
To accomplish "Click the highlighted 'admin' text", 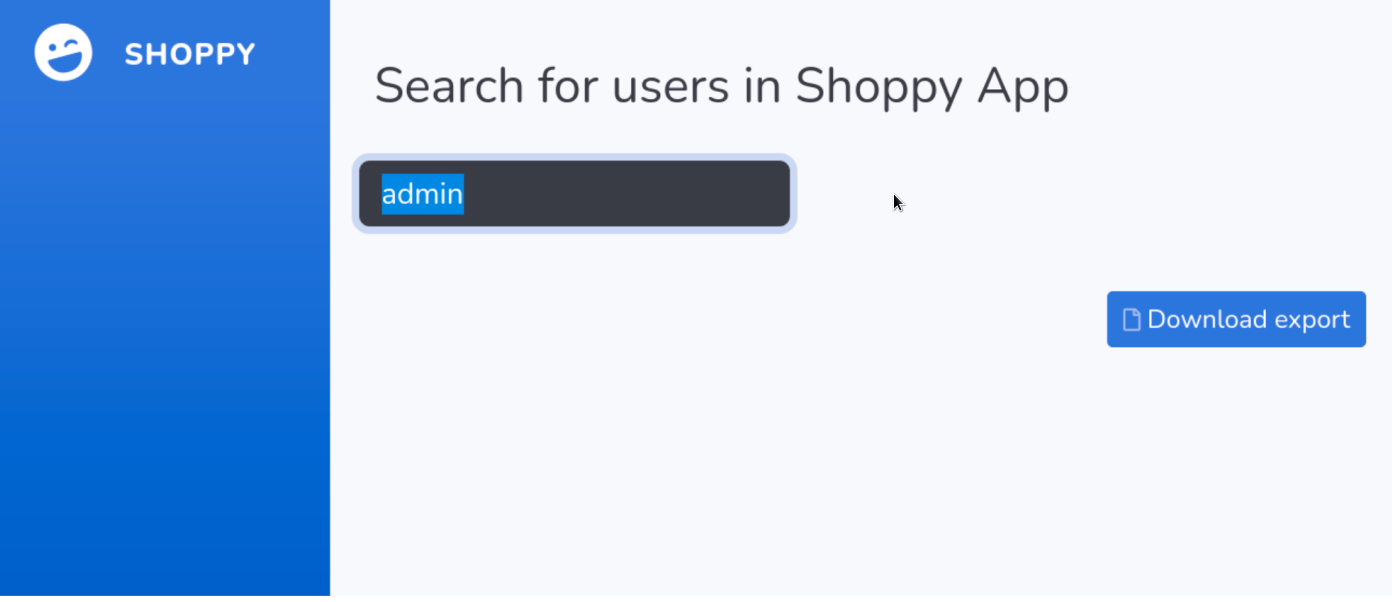I will point(422,194).
